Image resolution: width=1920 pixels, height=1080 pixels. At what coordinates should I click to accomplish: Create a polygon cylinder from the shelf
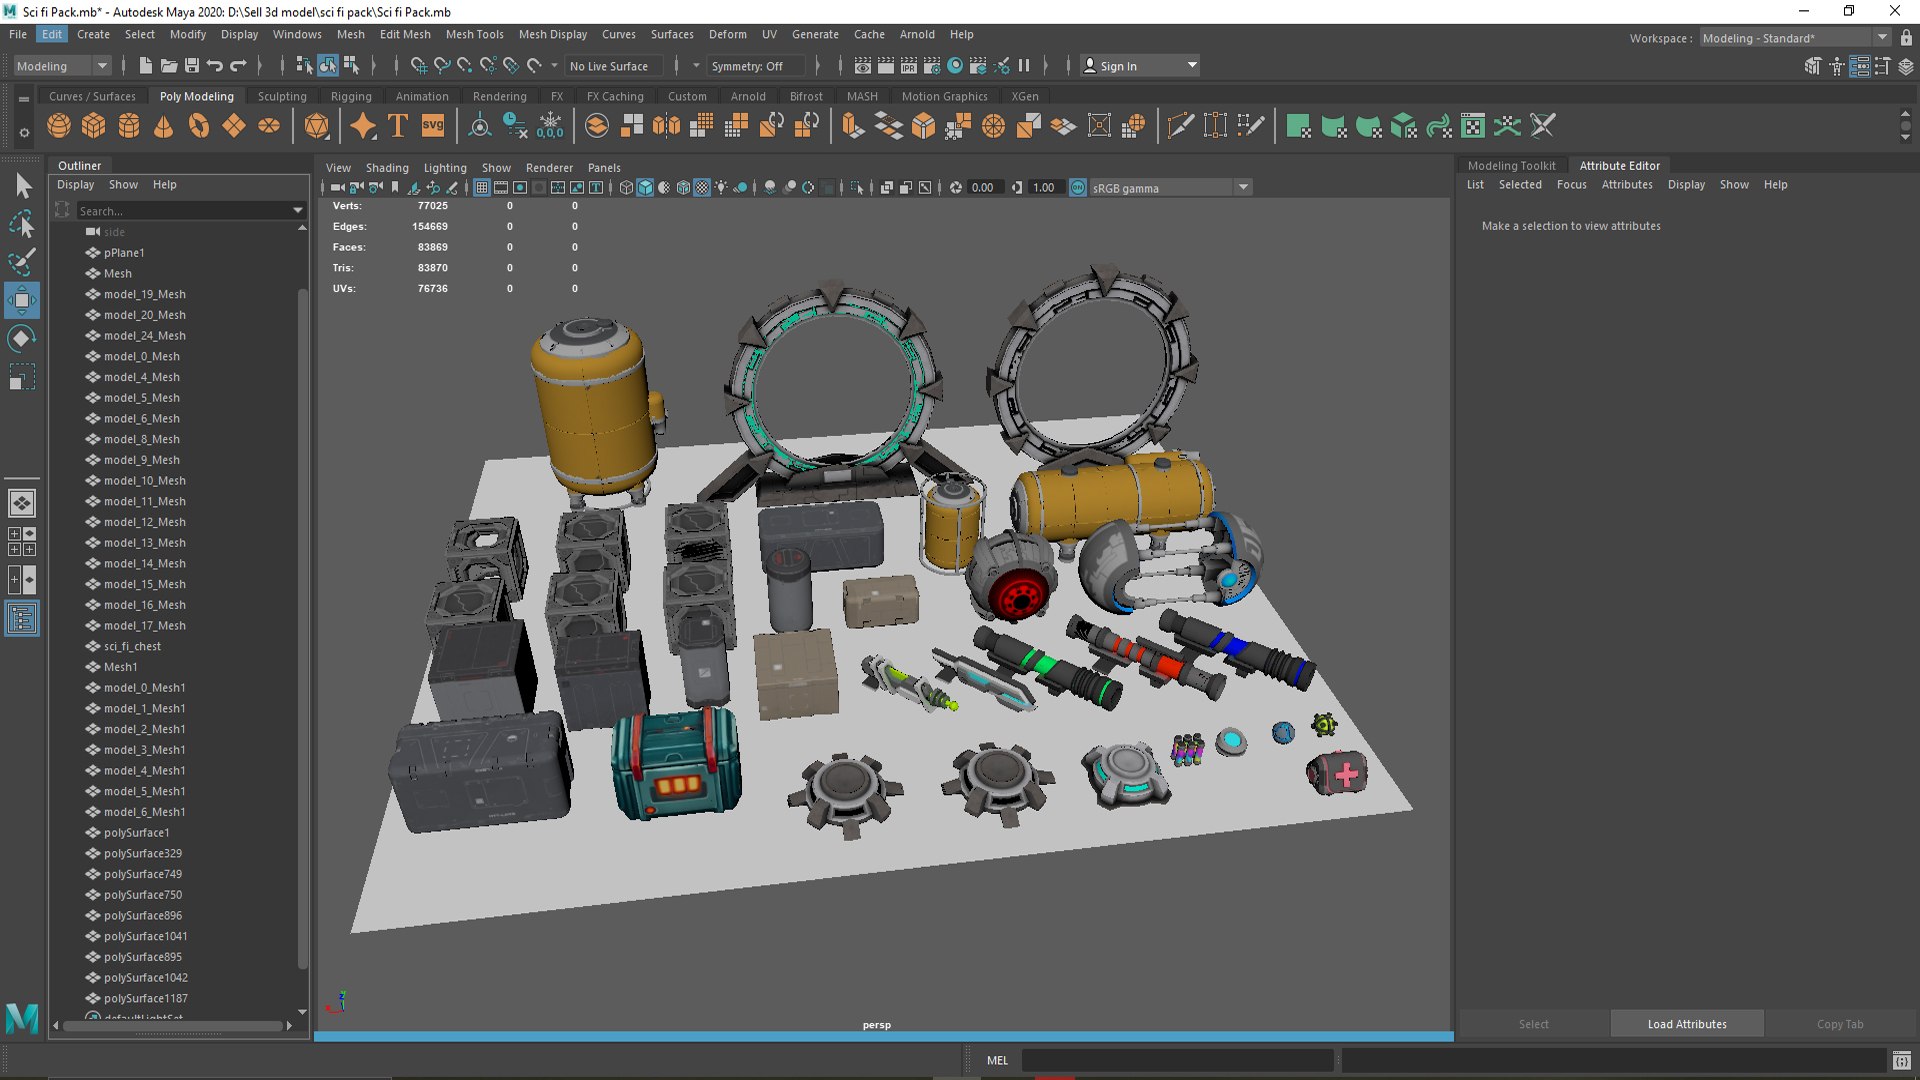[x=129, y=126]
